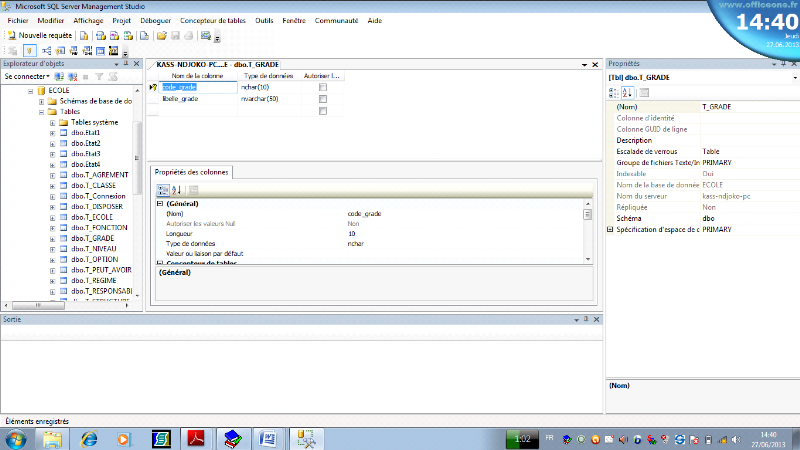This screenshot has width=800, height=450.
Task: Select dbo.T_ECOLE in the Object Explorer tree
Action: [93, 217]
